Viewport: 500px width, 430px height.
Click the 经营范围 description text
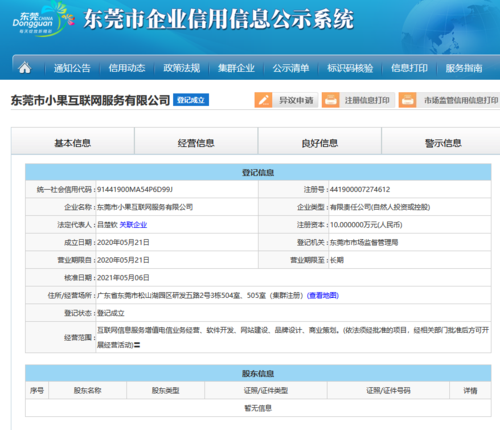[x=293, y=337]
